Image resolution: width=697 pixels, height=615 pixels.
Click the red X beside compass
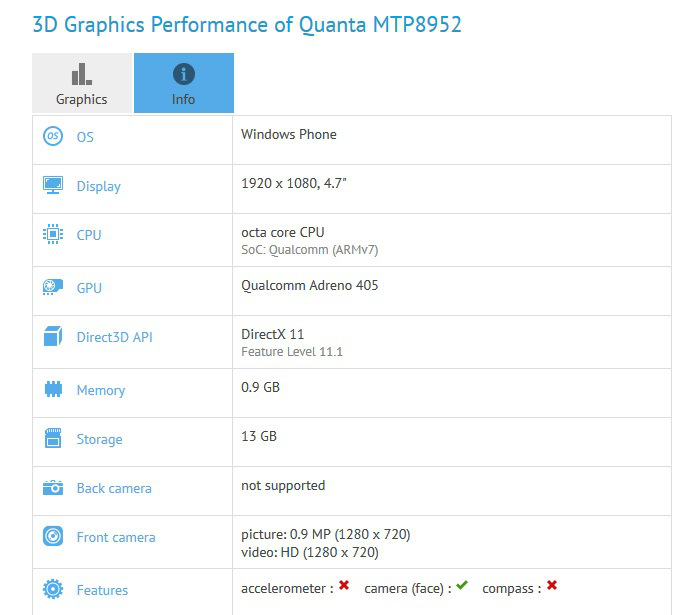tap(552, 586)
